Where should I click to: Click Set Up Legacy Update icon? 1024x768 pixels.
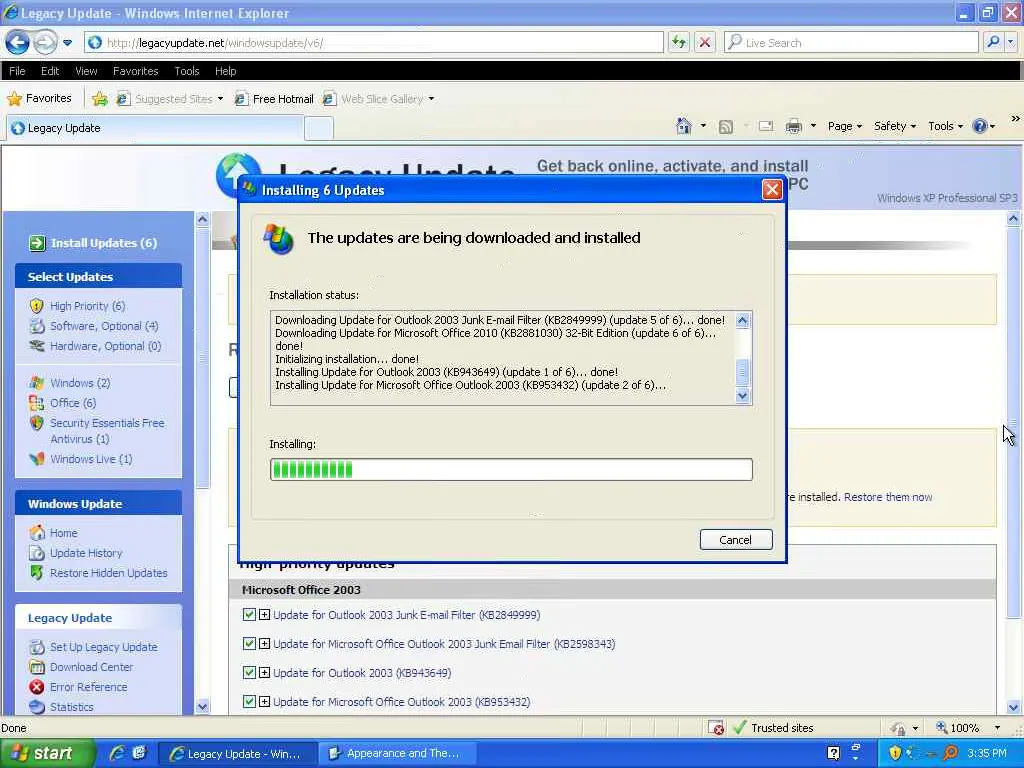pos(37,647)
